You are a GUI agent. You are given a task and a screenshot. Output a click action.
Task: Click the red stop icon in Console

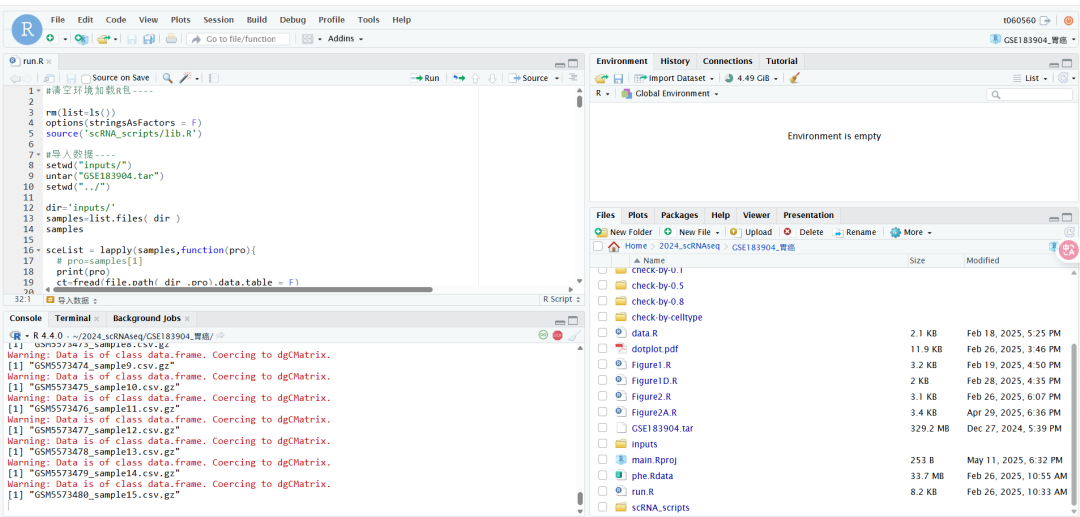tap(558, 335)
